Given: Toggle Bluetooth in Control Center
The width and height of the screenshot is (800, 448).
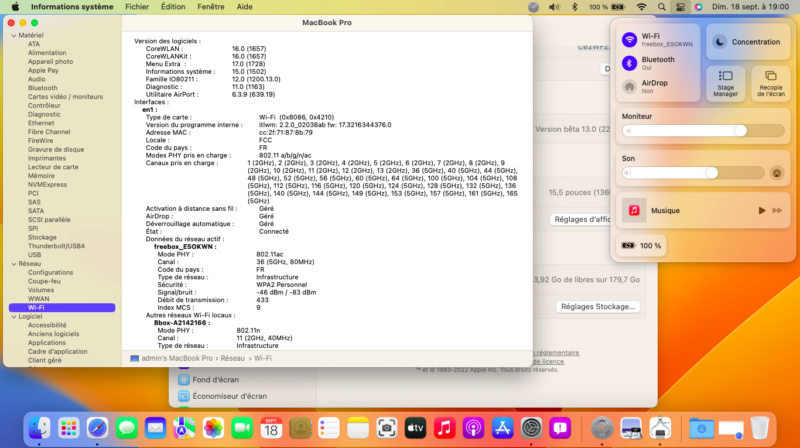Looking at the screenshot, I should (x=630, y=63).
